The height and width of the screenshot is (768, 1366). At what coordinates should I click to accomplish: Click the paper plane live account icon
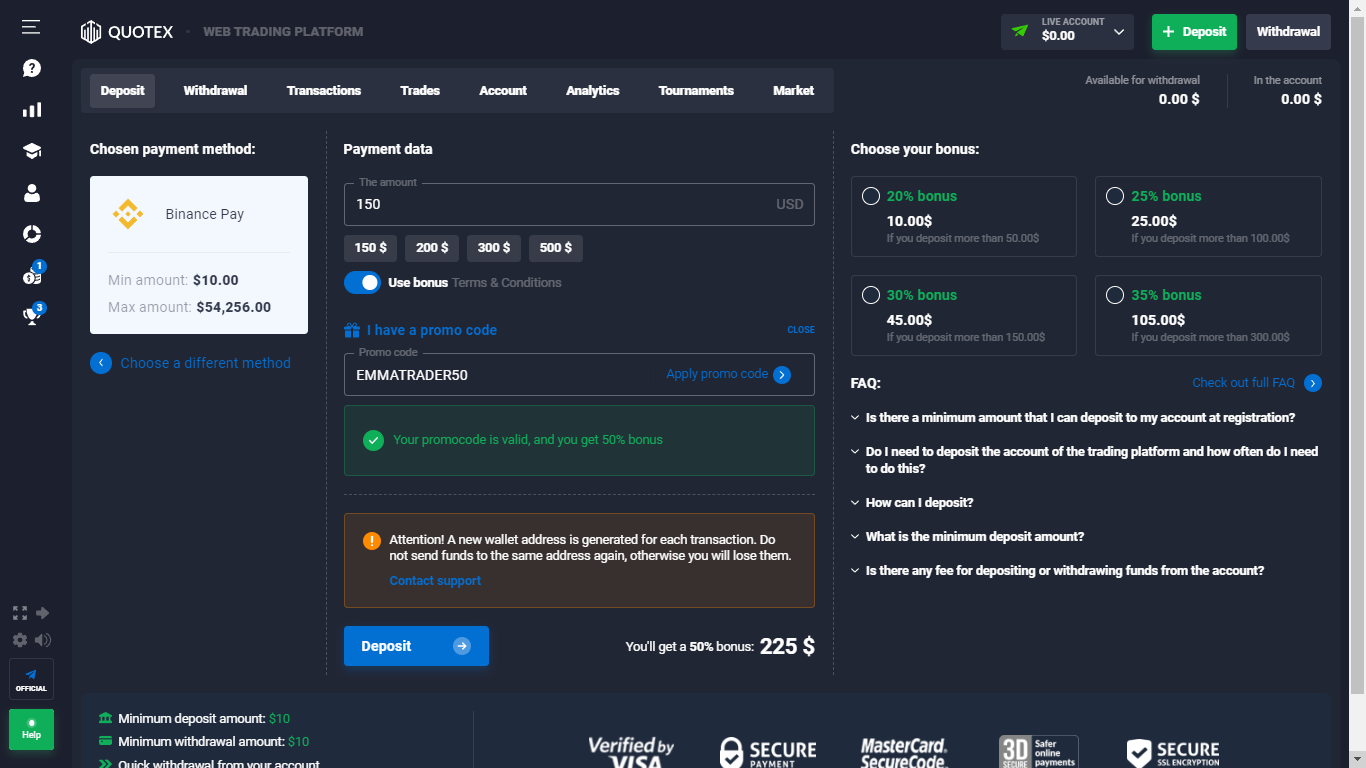tap(1020, 31)
